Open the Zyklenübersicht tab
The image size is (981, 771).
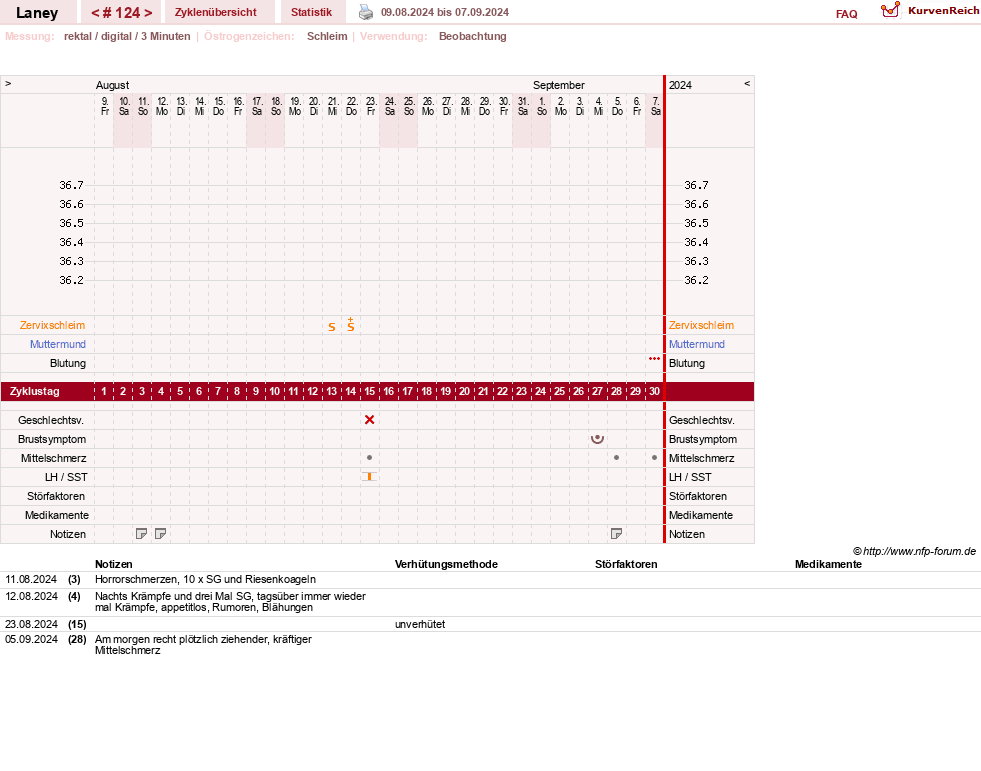216,12
